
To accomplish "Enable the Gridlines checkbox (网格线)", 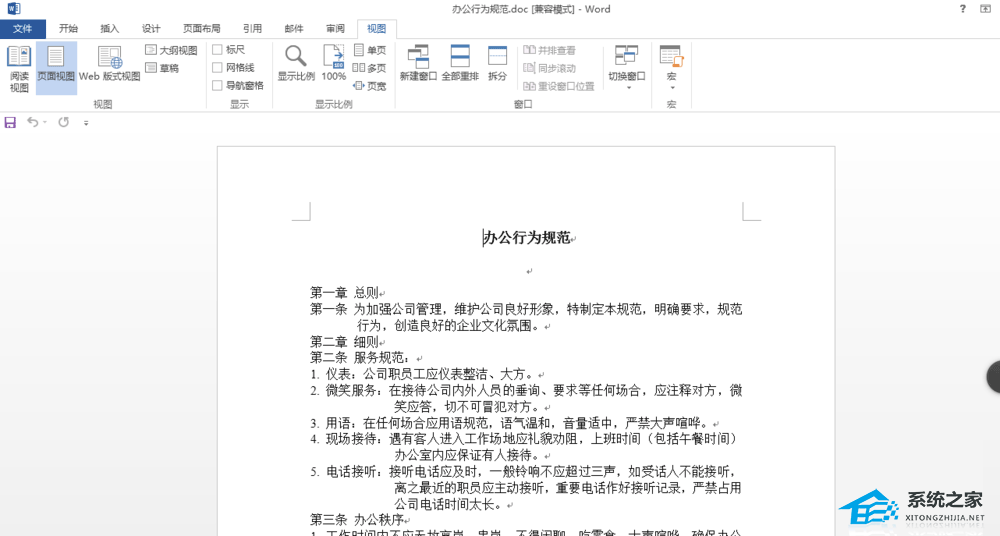I will click(217, 68).
